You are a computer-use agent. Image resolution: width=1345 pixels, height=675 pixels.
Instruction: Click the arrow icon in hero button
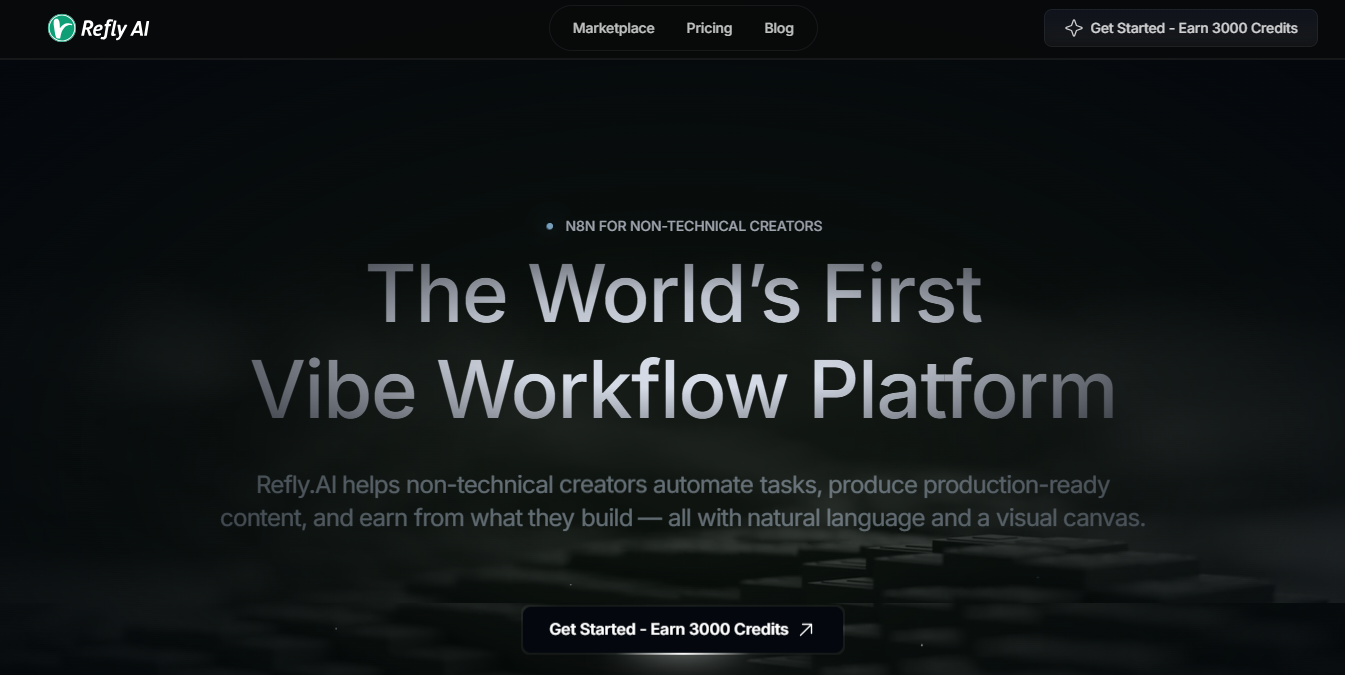click(x=806, y=630)
